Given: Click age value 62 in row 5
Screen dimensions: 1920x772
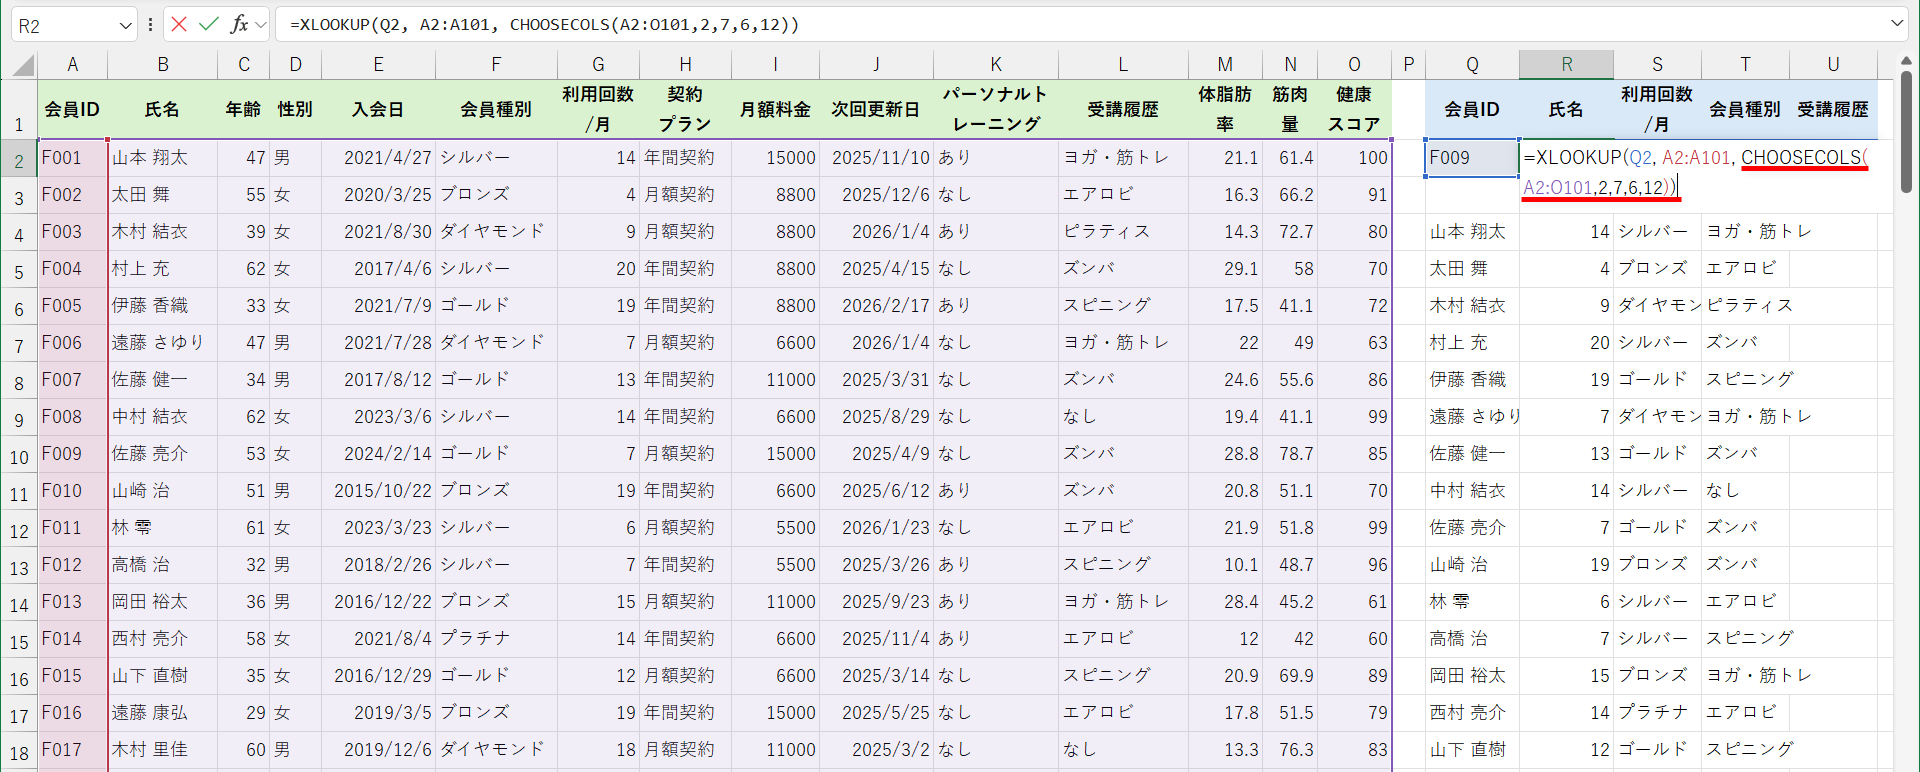Looking at the screenshot, I should [x=256, y=269].
